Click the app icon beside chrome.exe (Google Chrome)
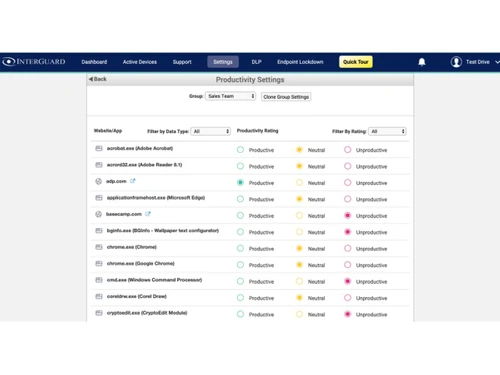500x375 pixels. [99, 263]
